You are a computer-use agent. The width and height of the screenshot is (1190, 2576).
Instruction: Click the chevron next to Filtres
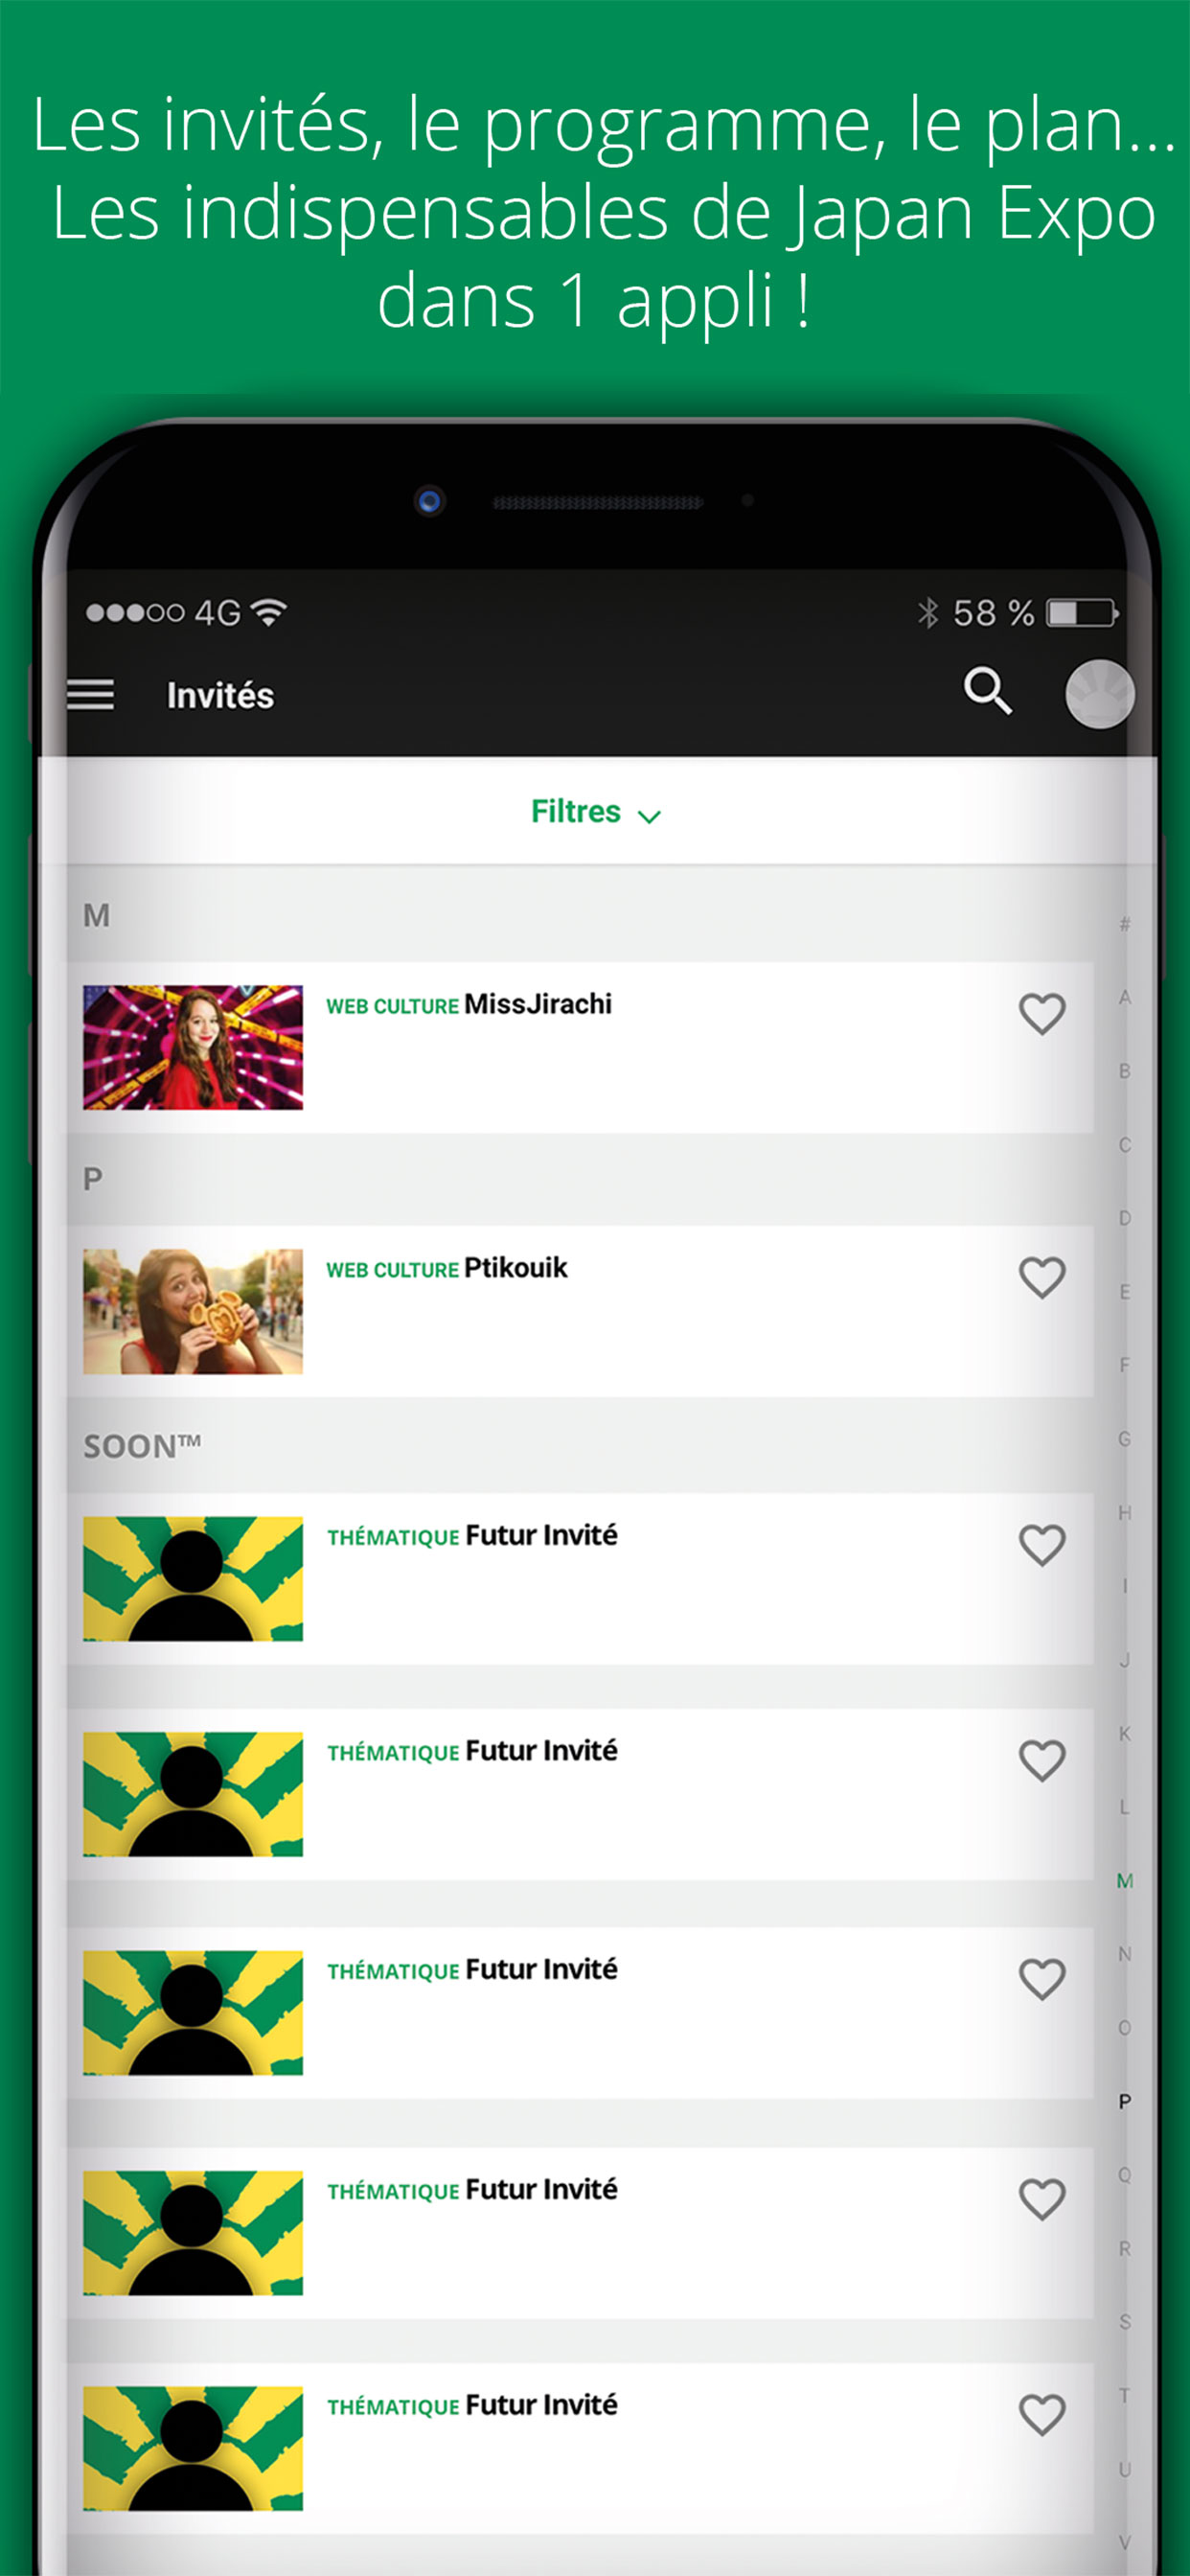(650, 817)
